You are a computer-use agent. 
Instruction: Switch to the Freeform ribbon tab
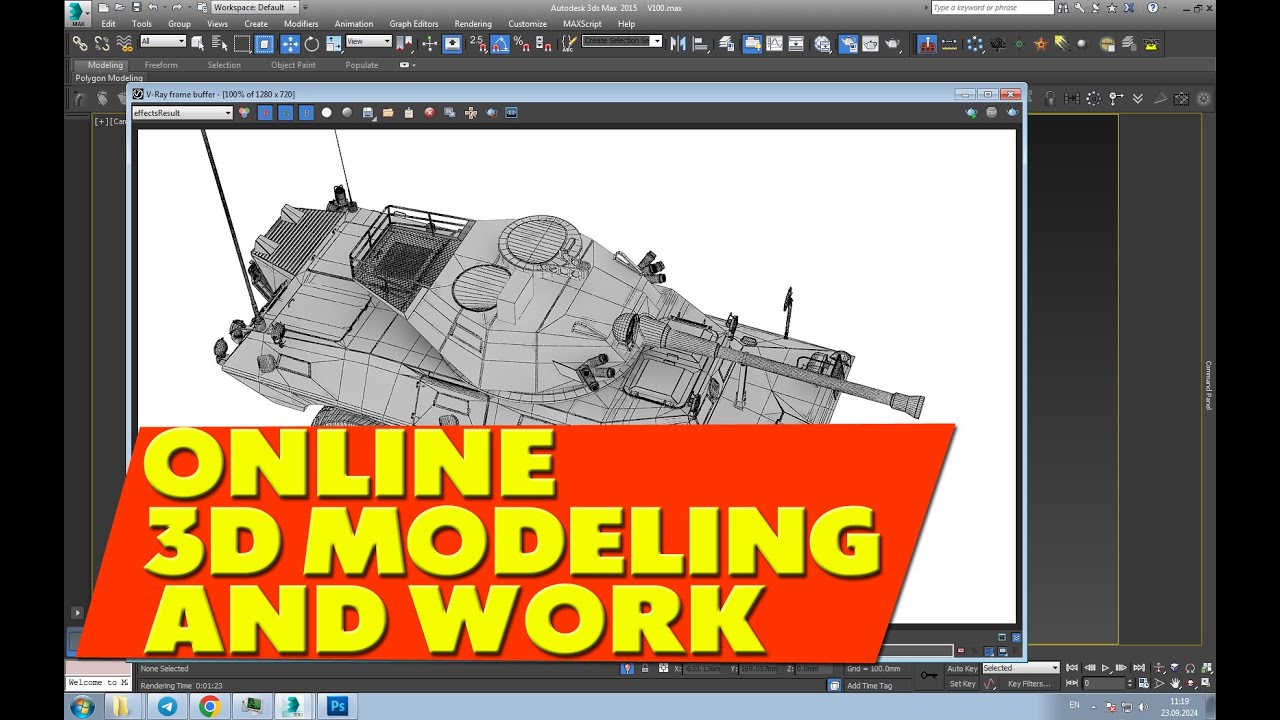[x=161, y=65]
